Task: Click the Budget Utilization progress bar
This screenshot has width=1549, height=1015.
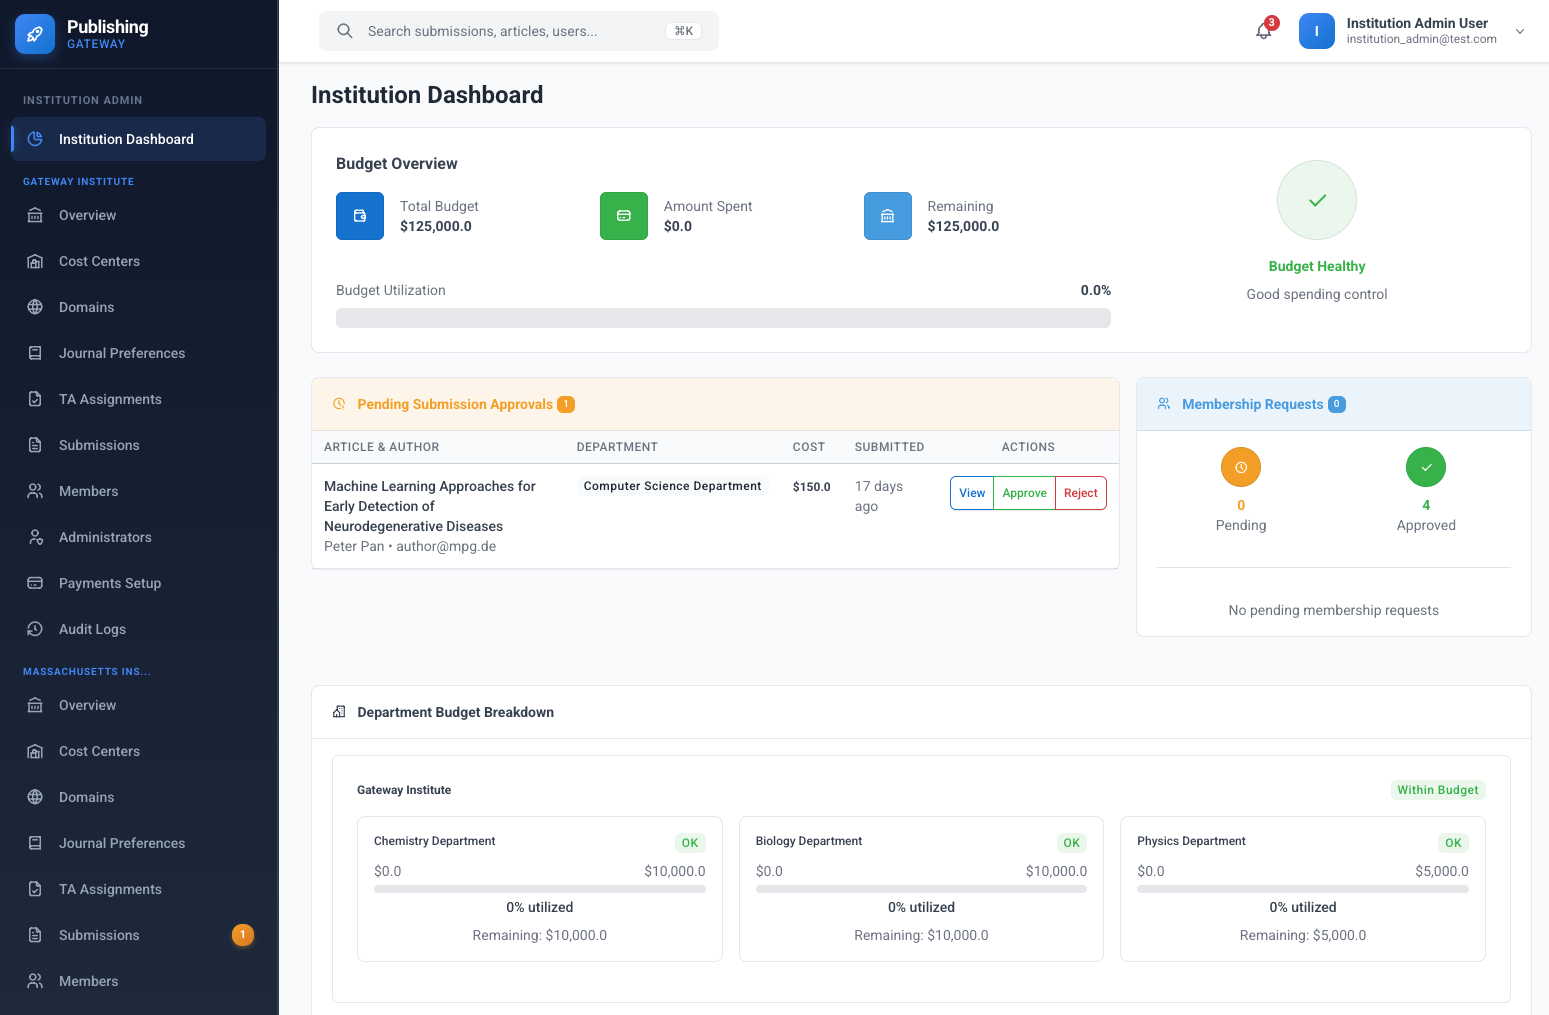Action: click(723, 318)
